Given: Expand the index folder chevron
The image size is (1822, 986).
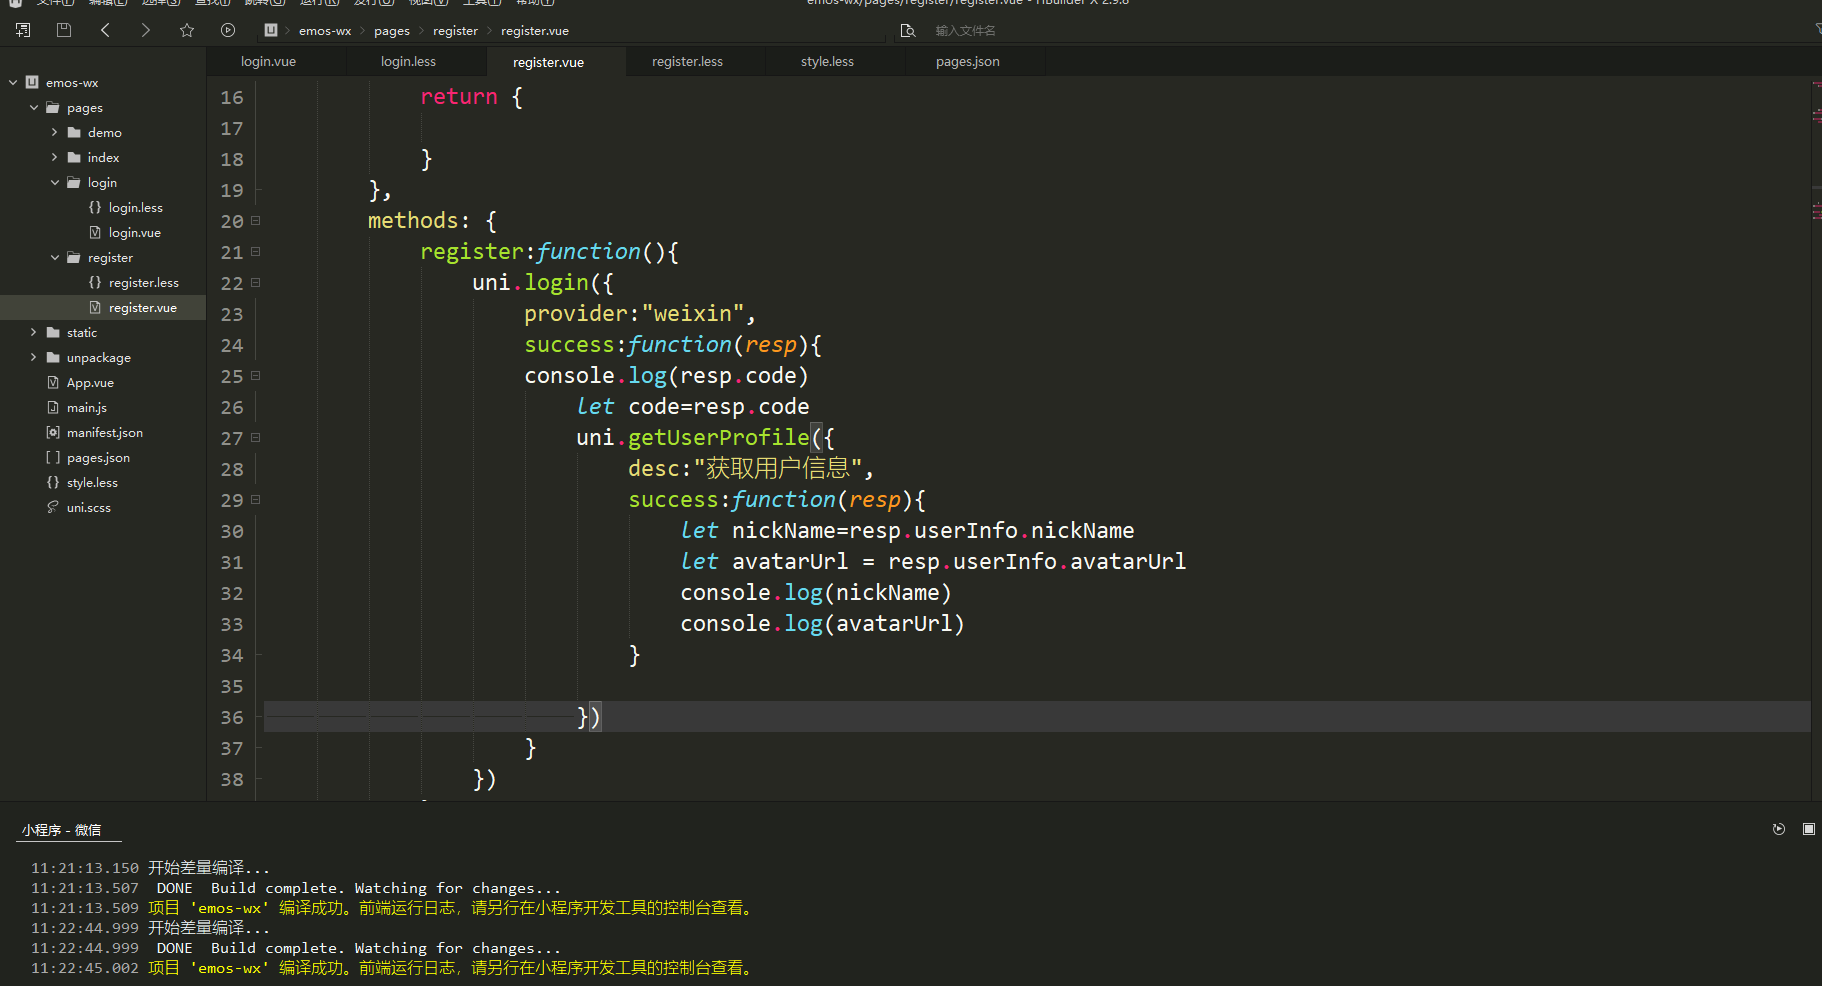Looking at the screenshot, I should tap(55, 157).
